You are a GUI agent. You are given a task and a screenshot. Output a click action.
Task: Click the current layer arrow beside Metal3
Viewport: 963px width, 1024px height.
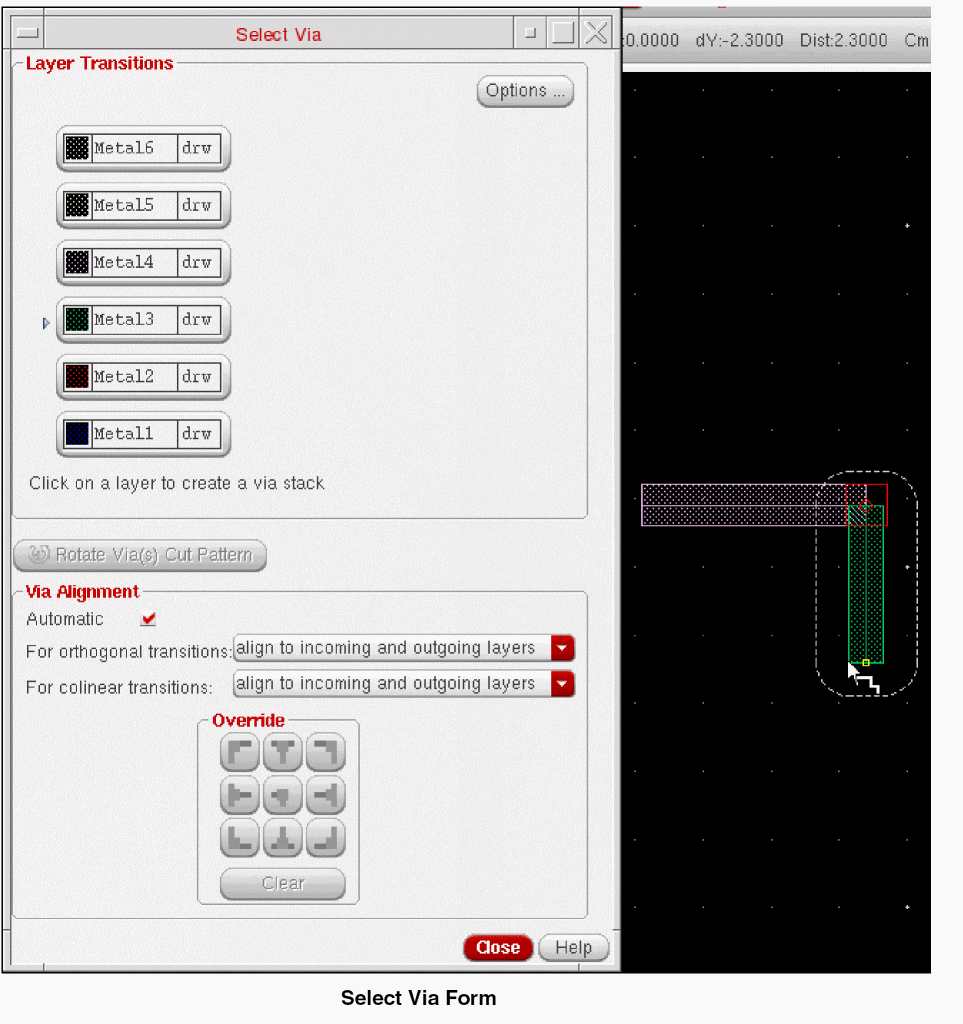pyautogui.click(x=46, y=323)
